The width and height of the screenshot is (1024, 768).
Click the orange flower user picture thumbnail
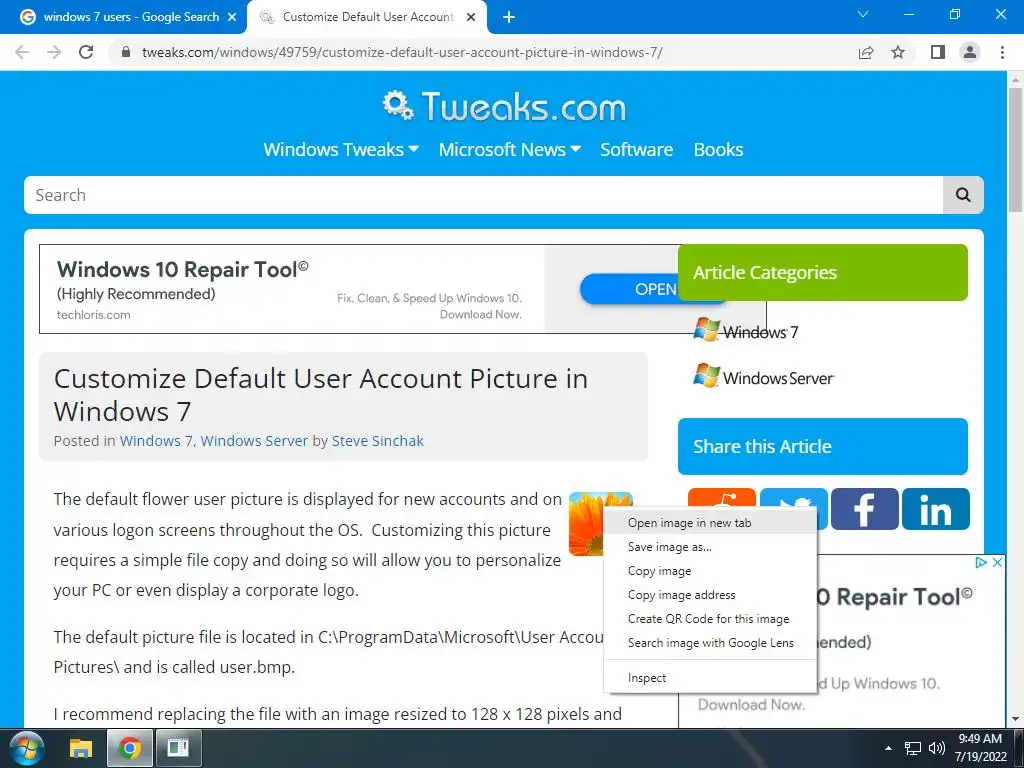click(x=586, y=523)
